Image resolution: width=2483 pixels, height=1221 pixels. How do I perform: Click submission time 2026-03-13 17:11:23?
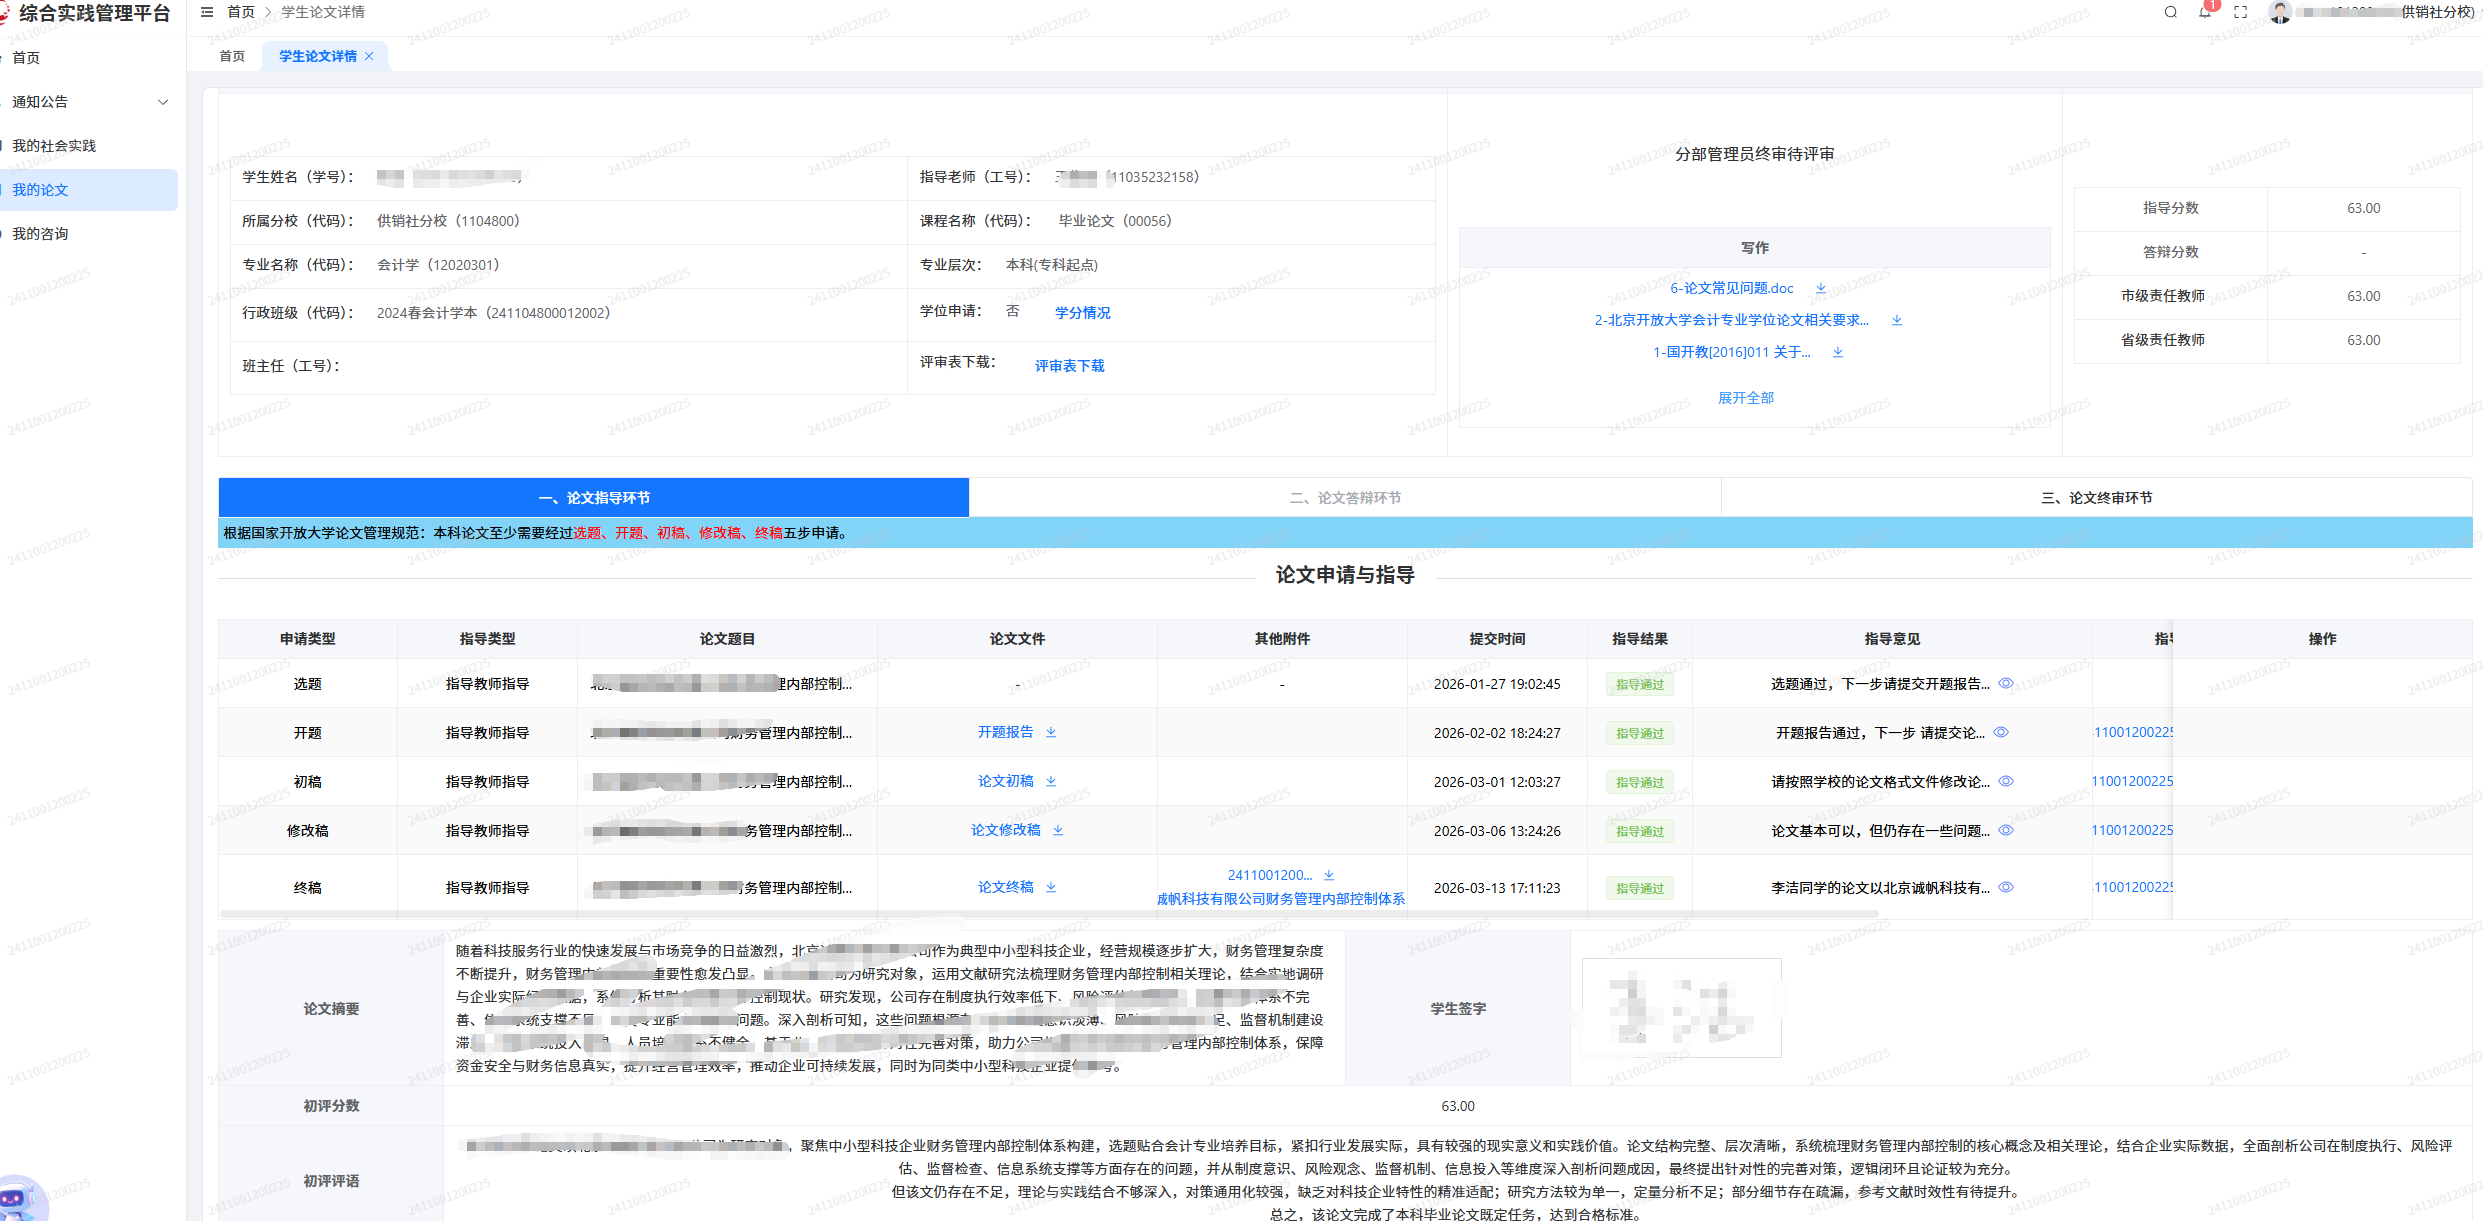[1497, 888]
